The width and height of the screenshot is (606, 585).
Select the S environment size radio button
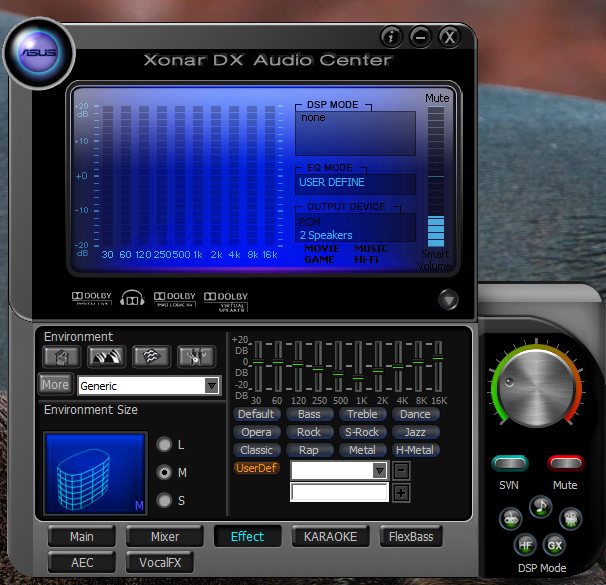click(x=164, y=500)
